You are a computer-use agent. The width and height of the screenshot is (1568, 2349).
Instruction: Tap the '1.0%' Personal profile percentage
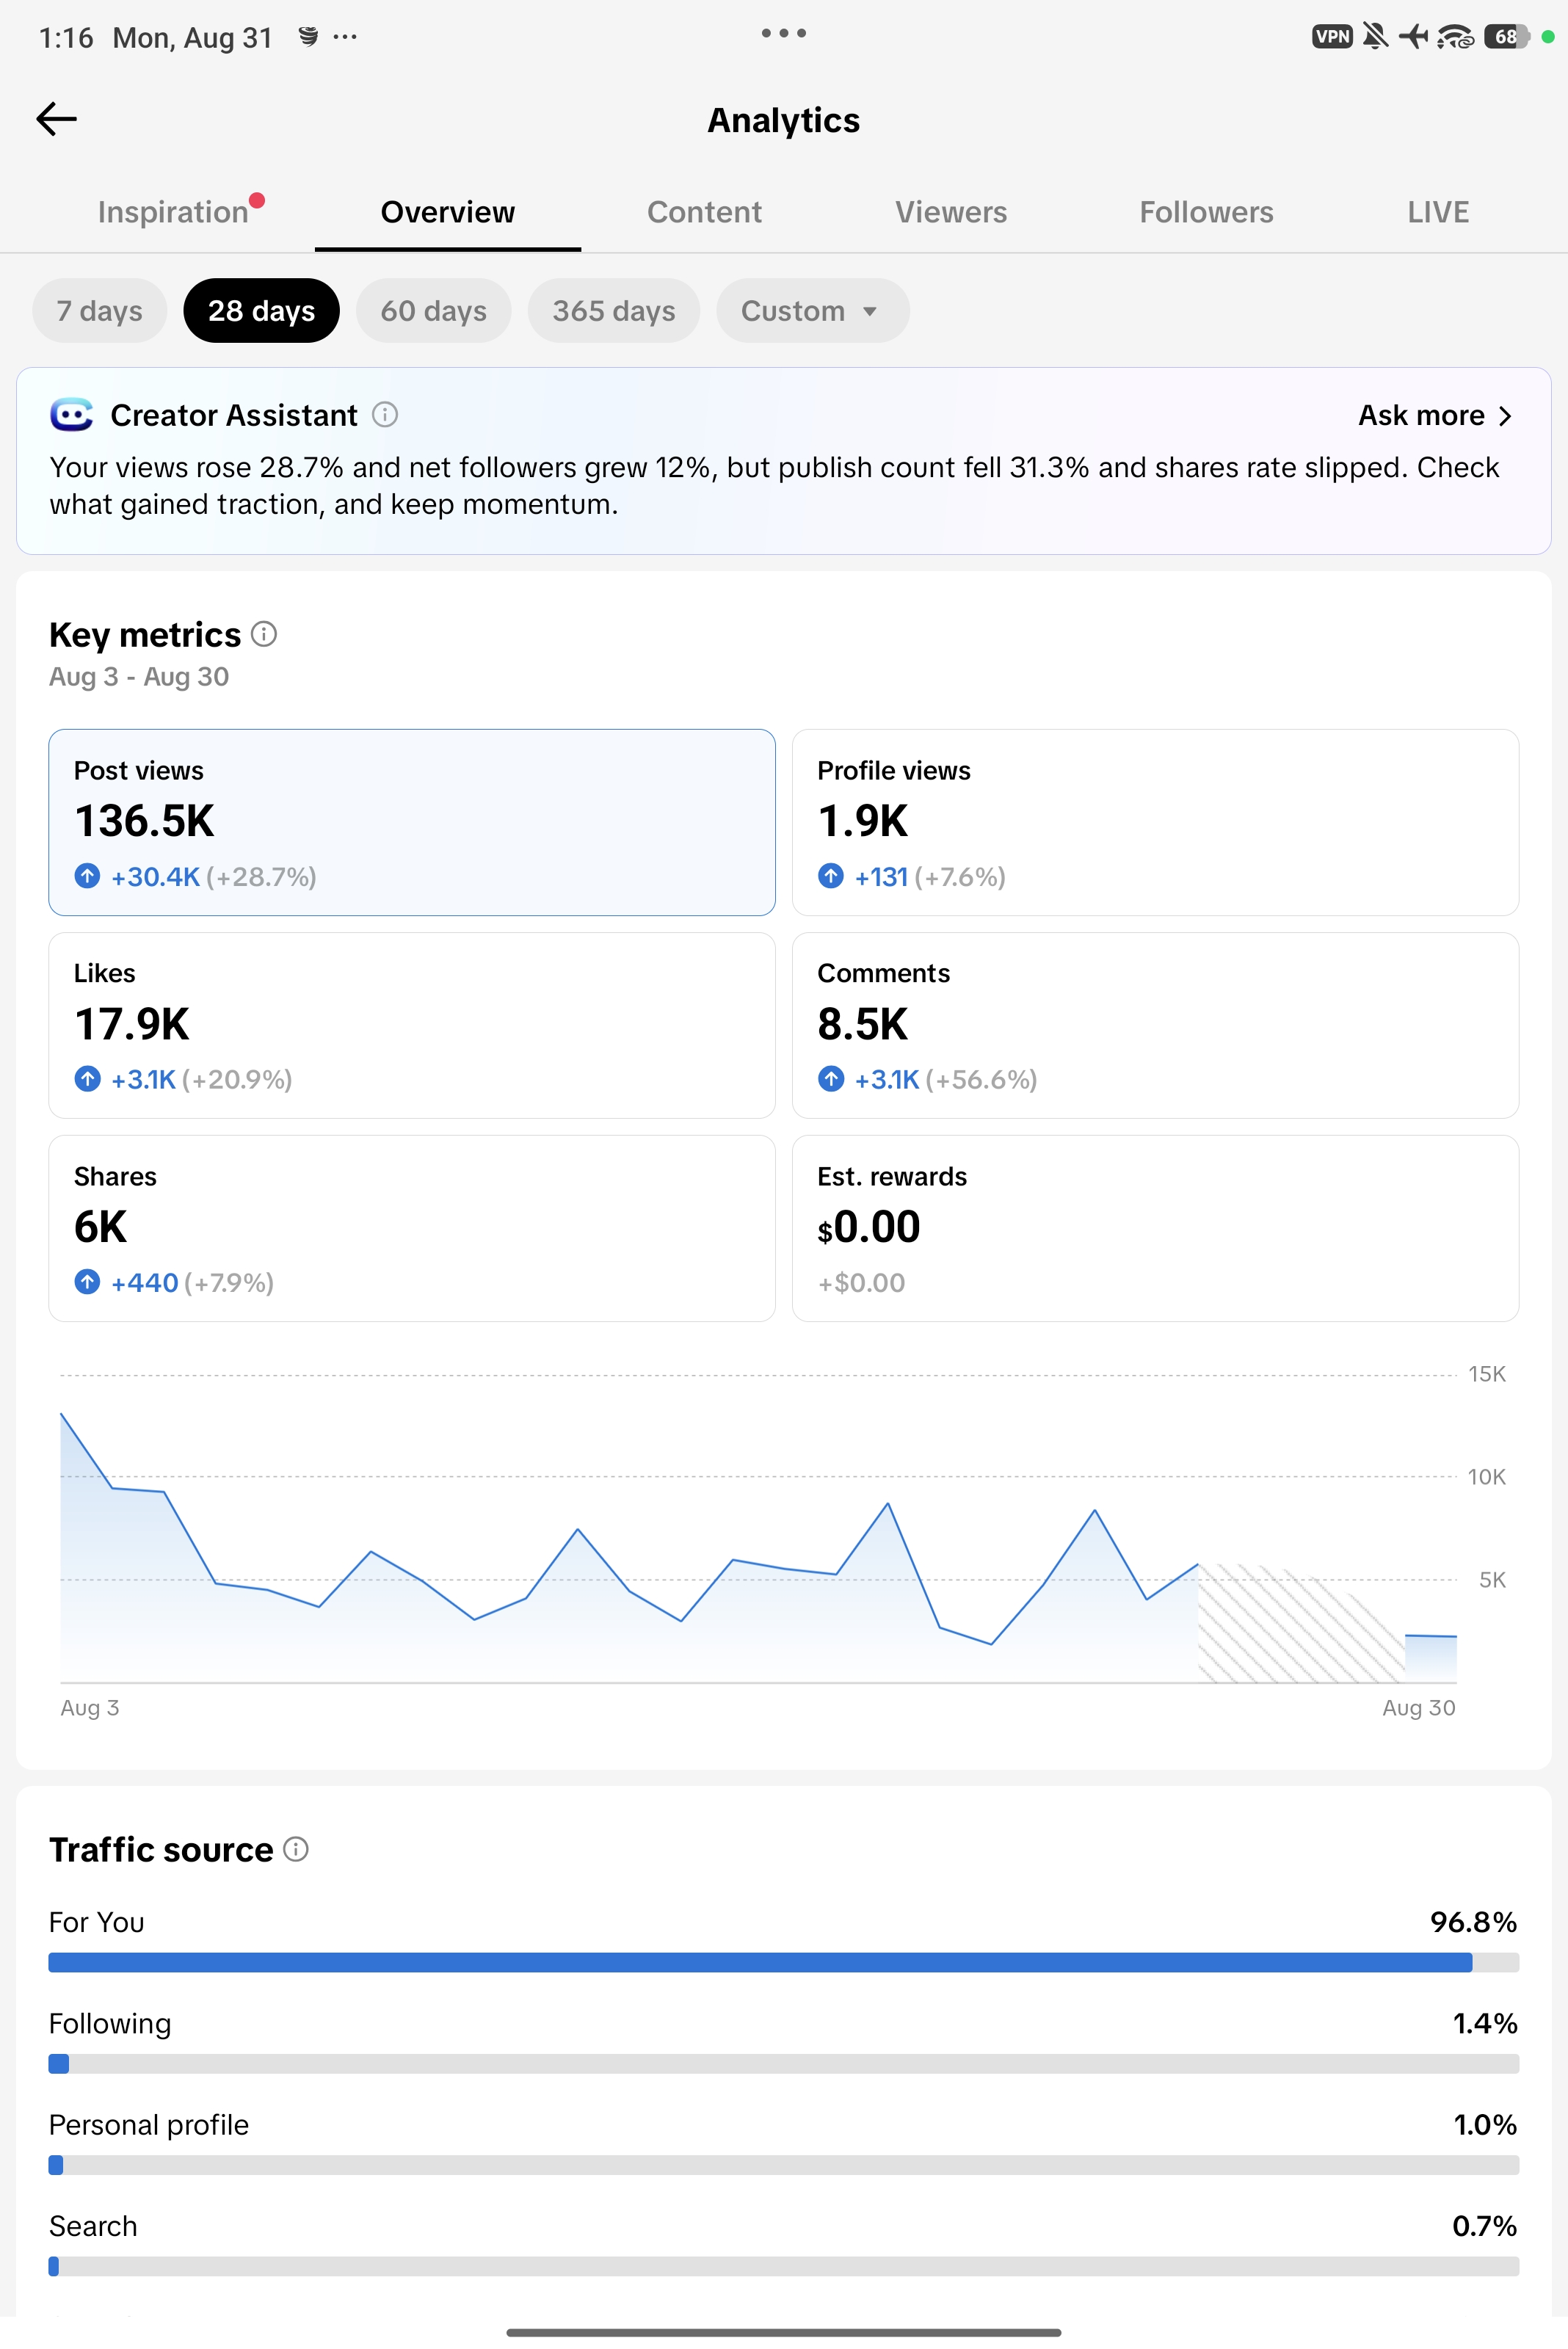click(1485, 2124)
